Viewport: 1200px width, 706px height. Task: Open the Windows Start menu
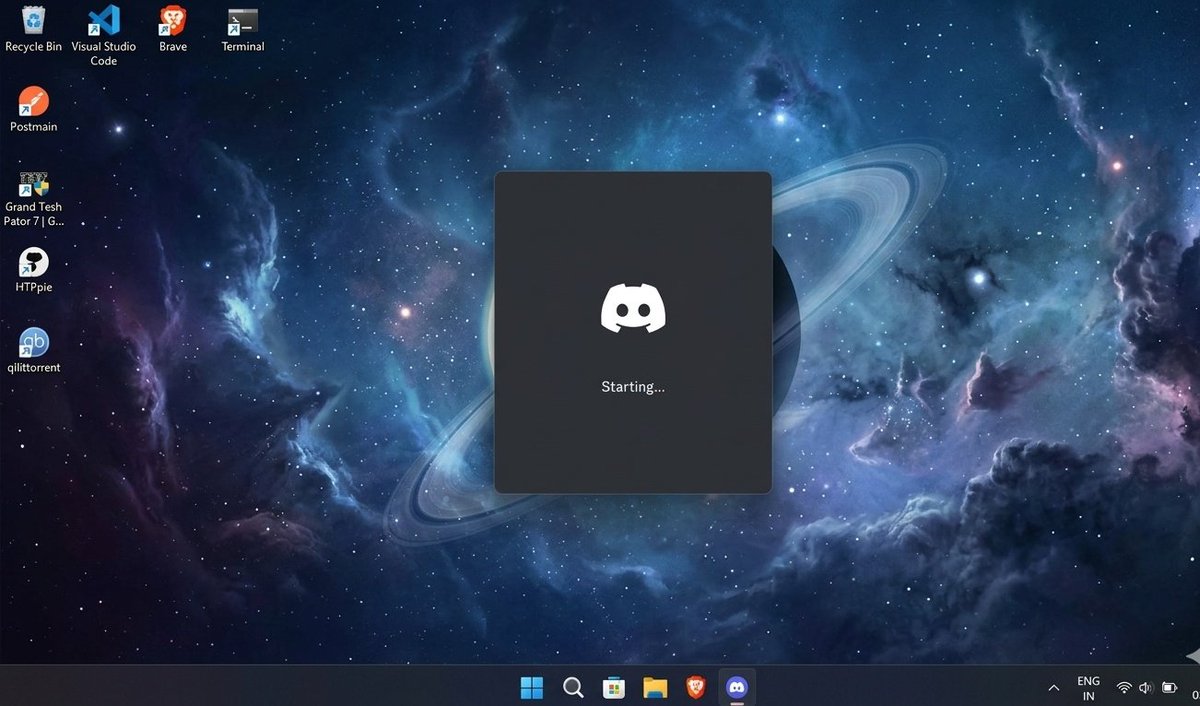point(532,687)
